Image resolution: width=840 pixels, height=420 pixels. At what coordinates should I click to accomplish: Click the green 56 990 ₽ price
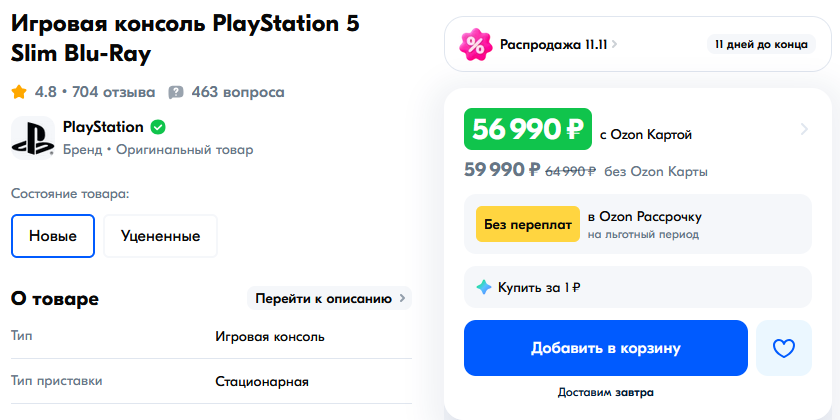tap(528, 129)
